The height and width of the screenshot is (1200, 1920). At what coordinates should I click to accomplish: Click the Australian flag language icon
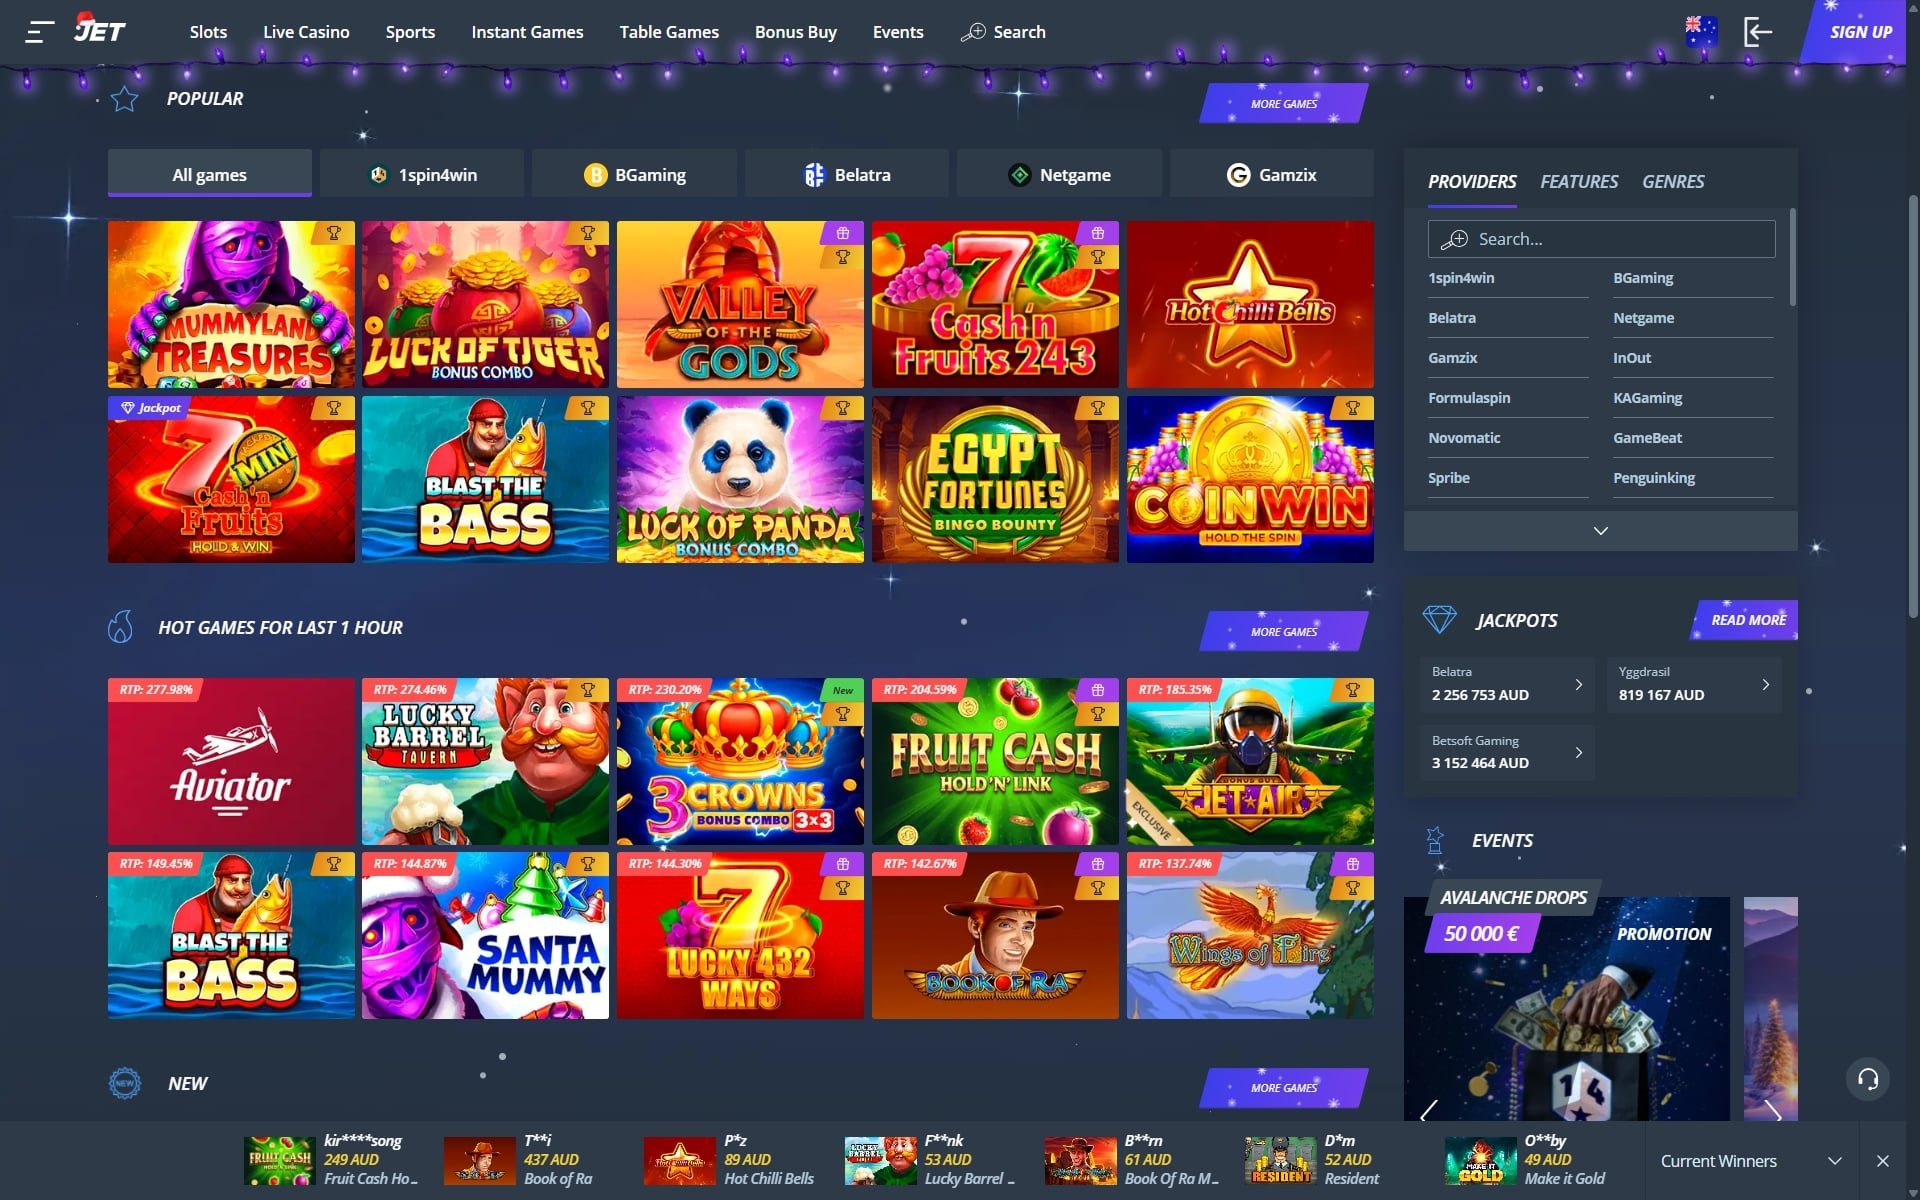tap(1700, 31)
